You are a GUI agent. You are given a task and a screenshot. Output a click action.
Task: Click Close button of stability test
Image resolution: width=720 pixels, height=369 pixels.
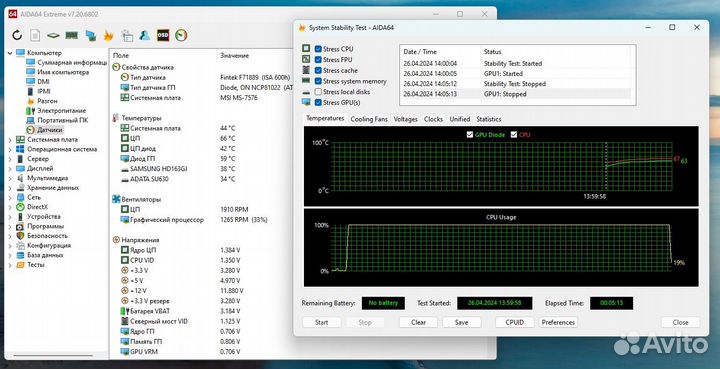(681, 322)
